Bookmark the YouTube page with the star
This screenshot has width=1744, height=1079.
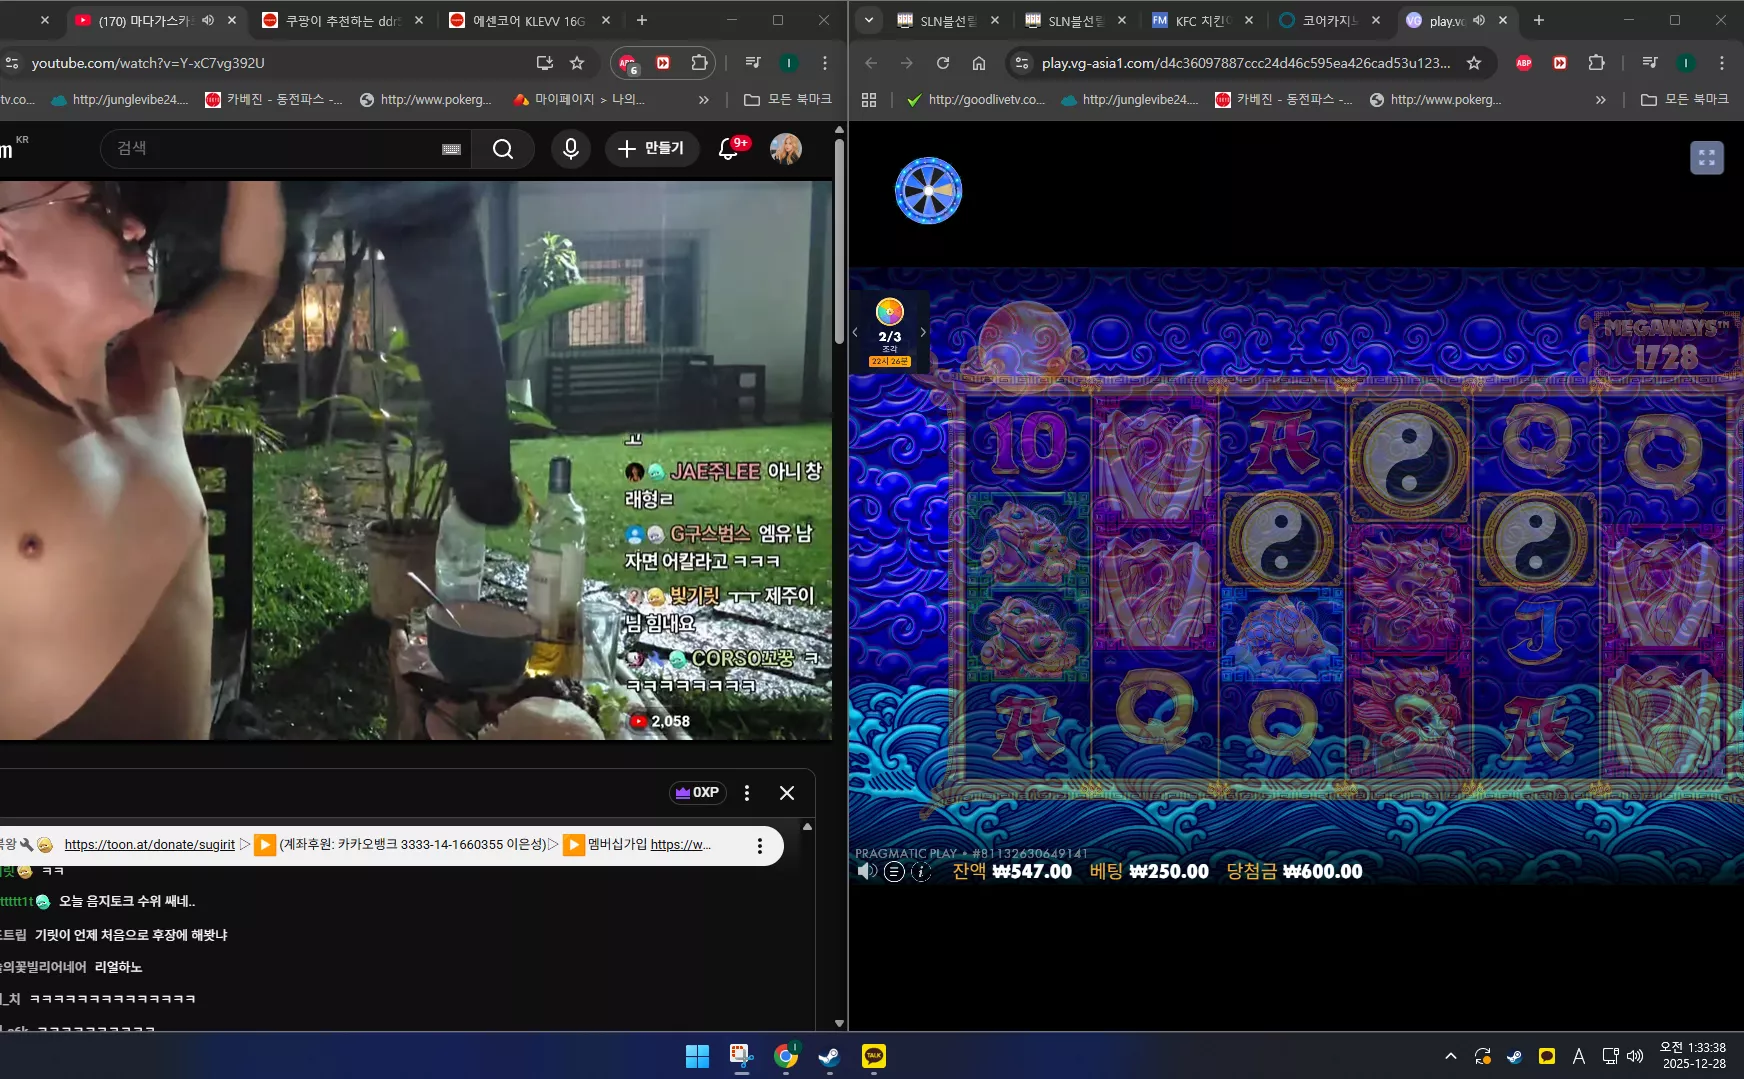pyautogui.click(x=577, y=63)
